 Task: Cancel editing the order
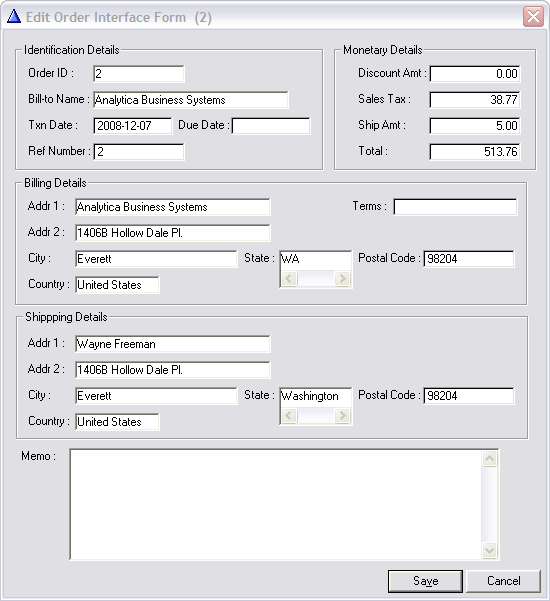coord(504,581)
